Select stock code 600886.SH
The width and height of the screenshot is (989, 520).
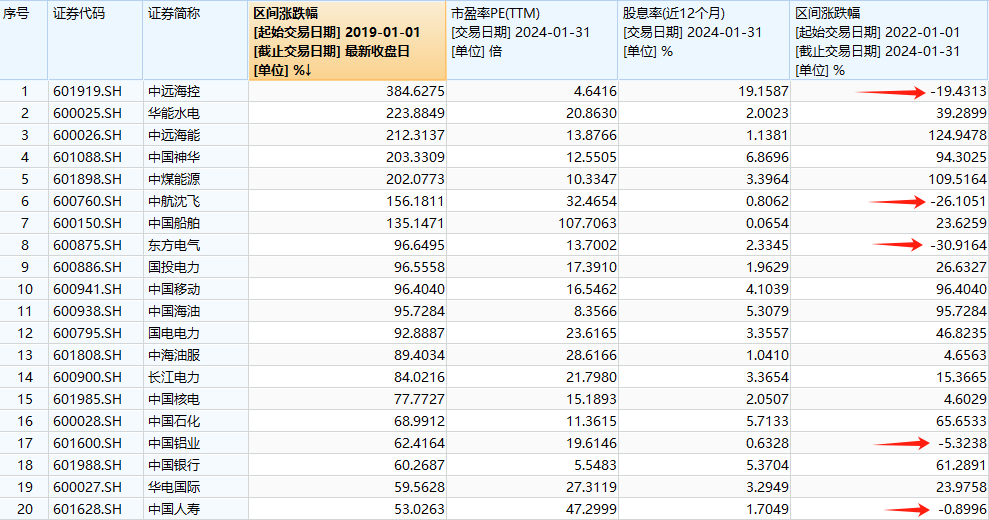pyautogui.click(x=87, y=268)
